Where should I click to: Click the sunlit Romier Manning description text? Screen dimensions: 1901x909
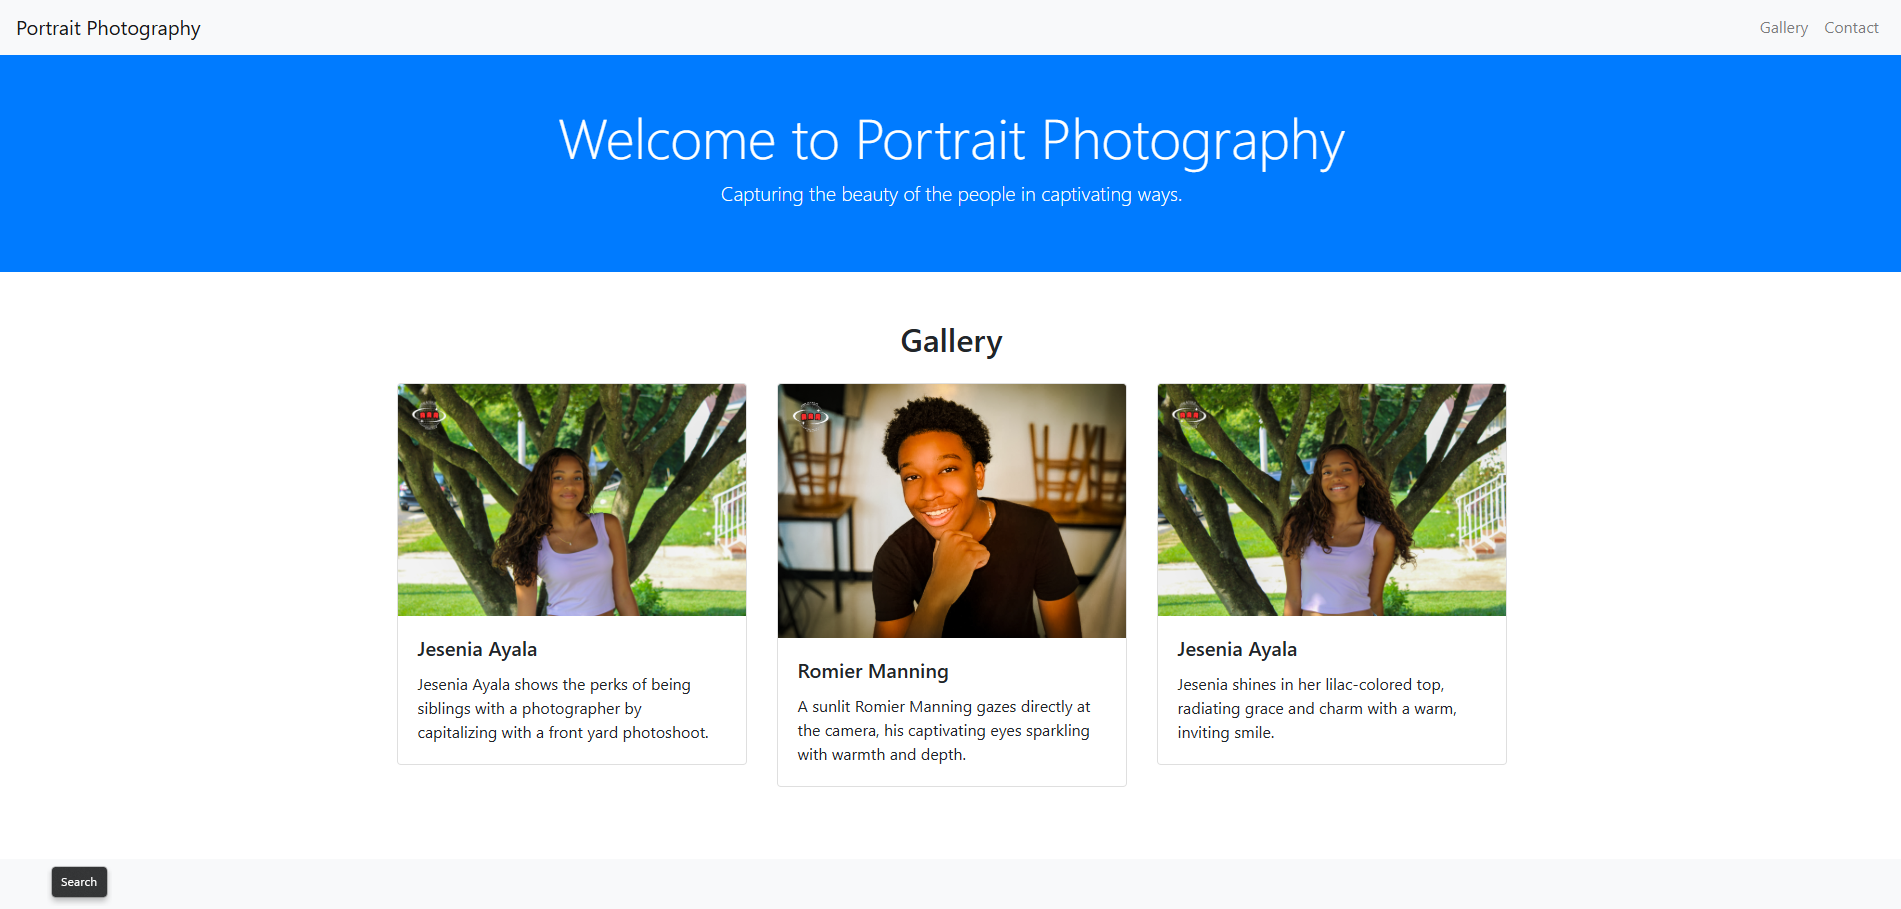(943, 730)
